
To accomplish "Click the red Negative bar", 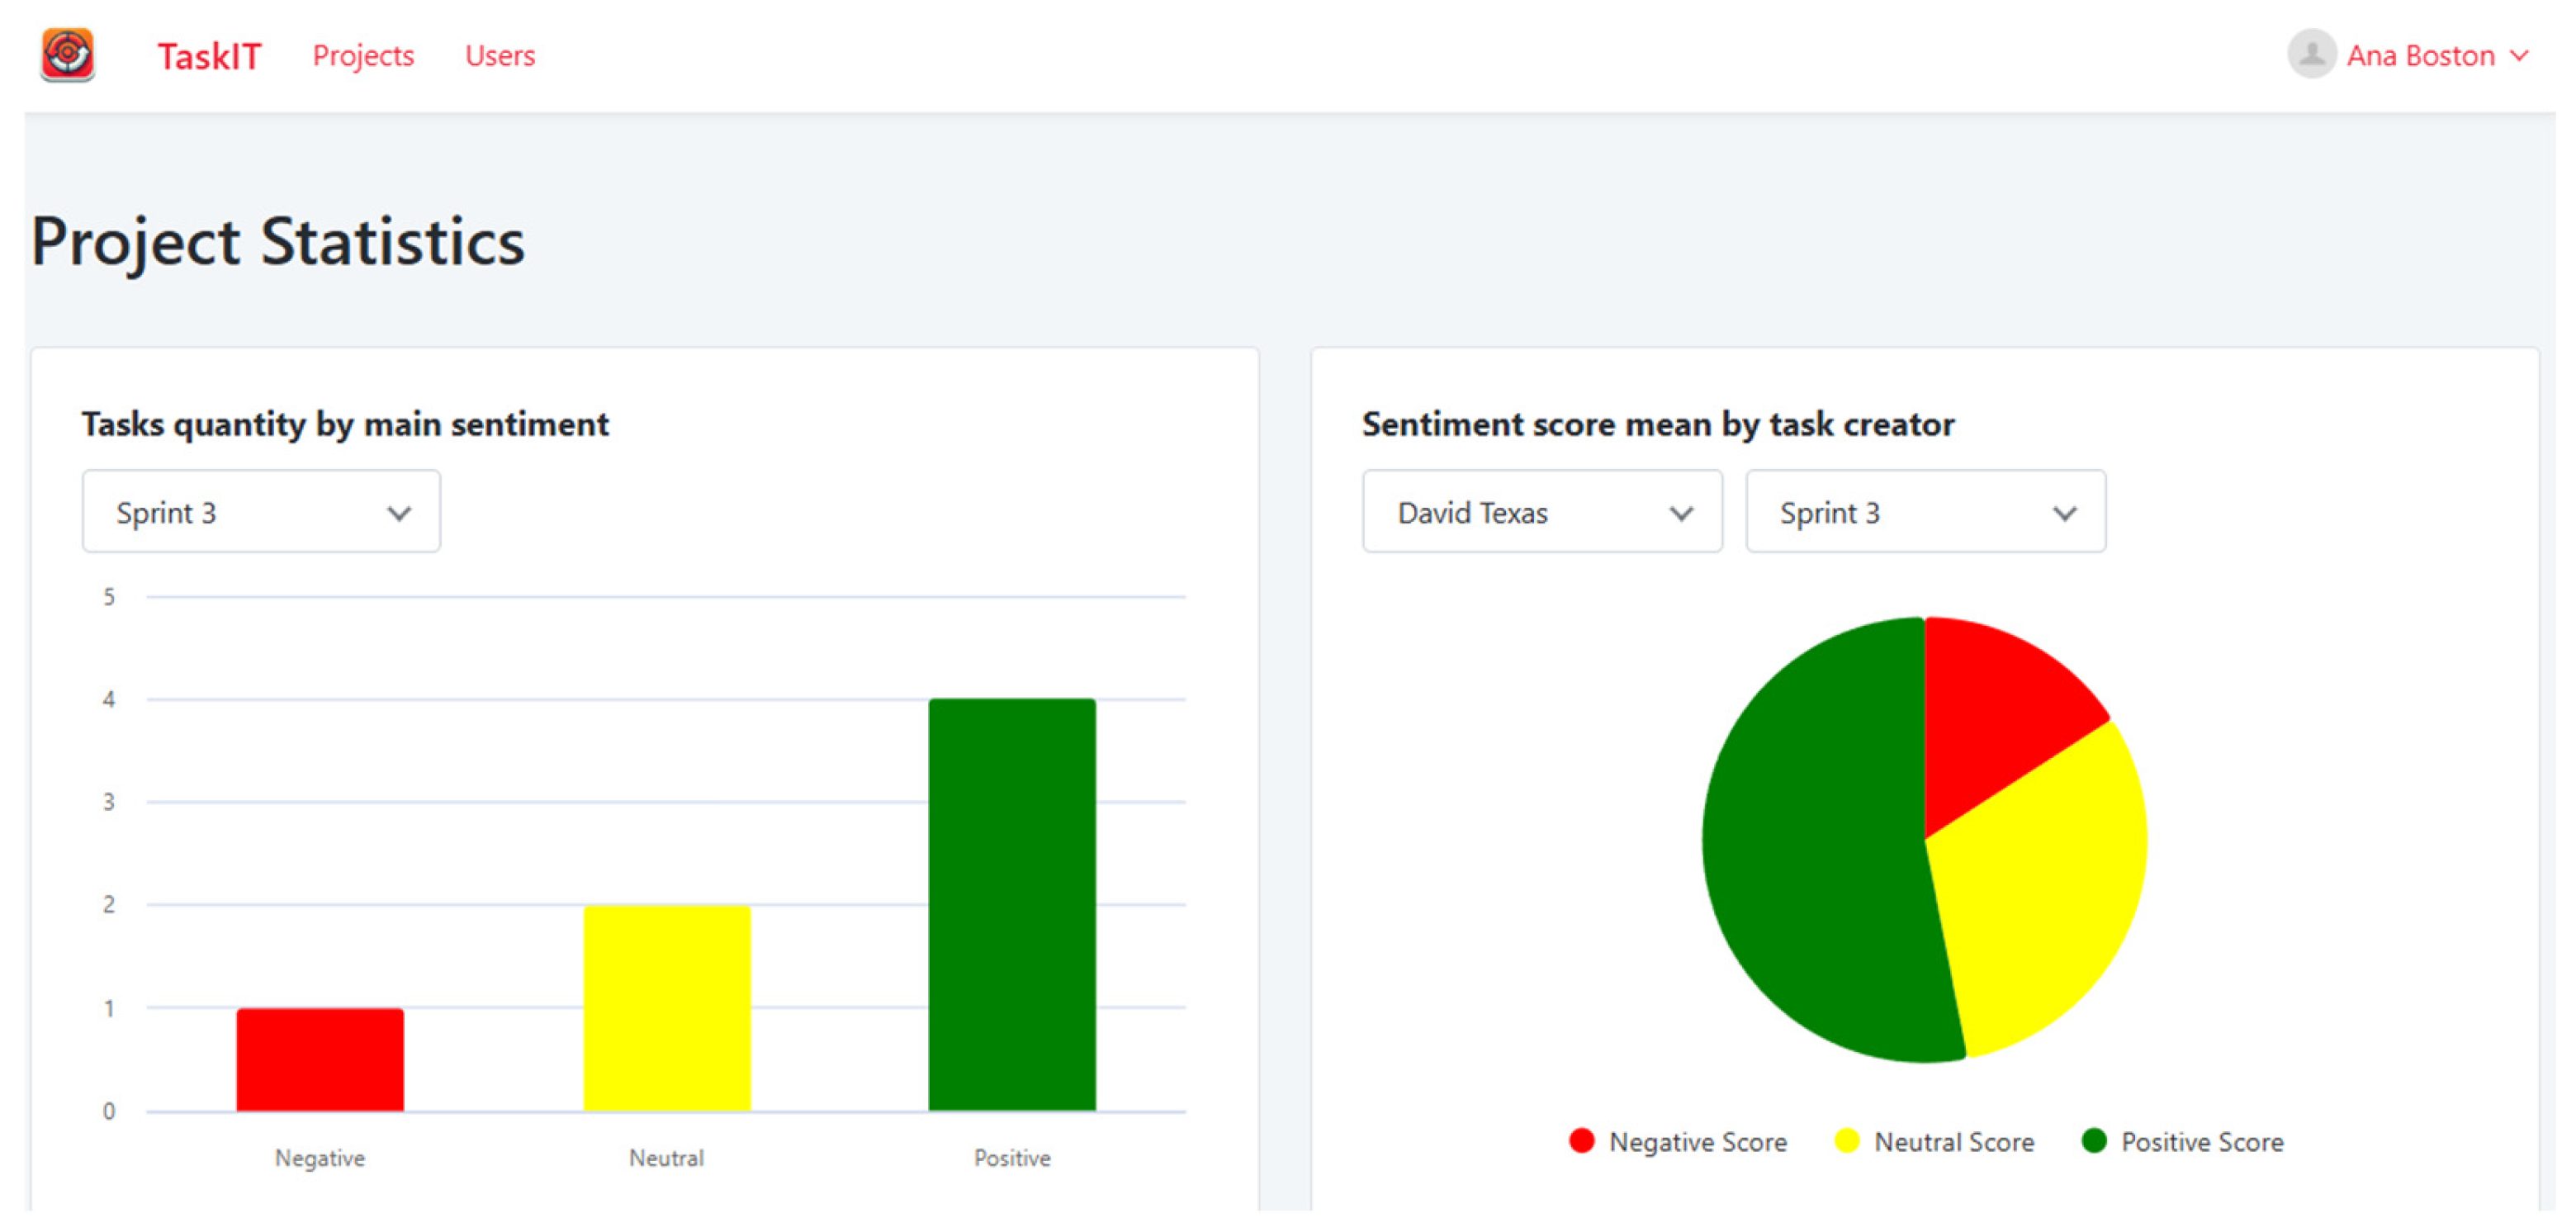I will point(320,1059).
